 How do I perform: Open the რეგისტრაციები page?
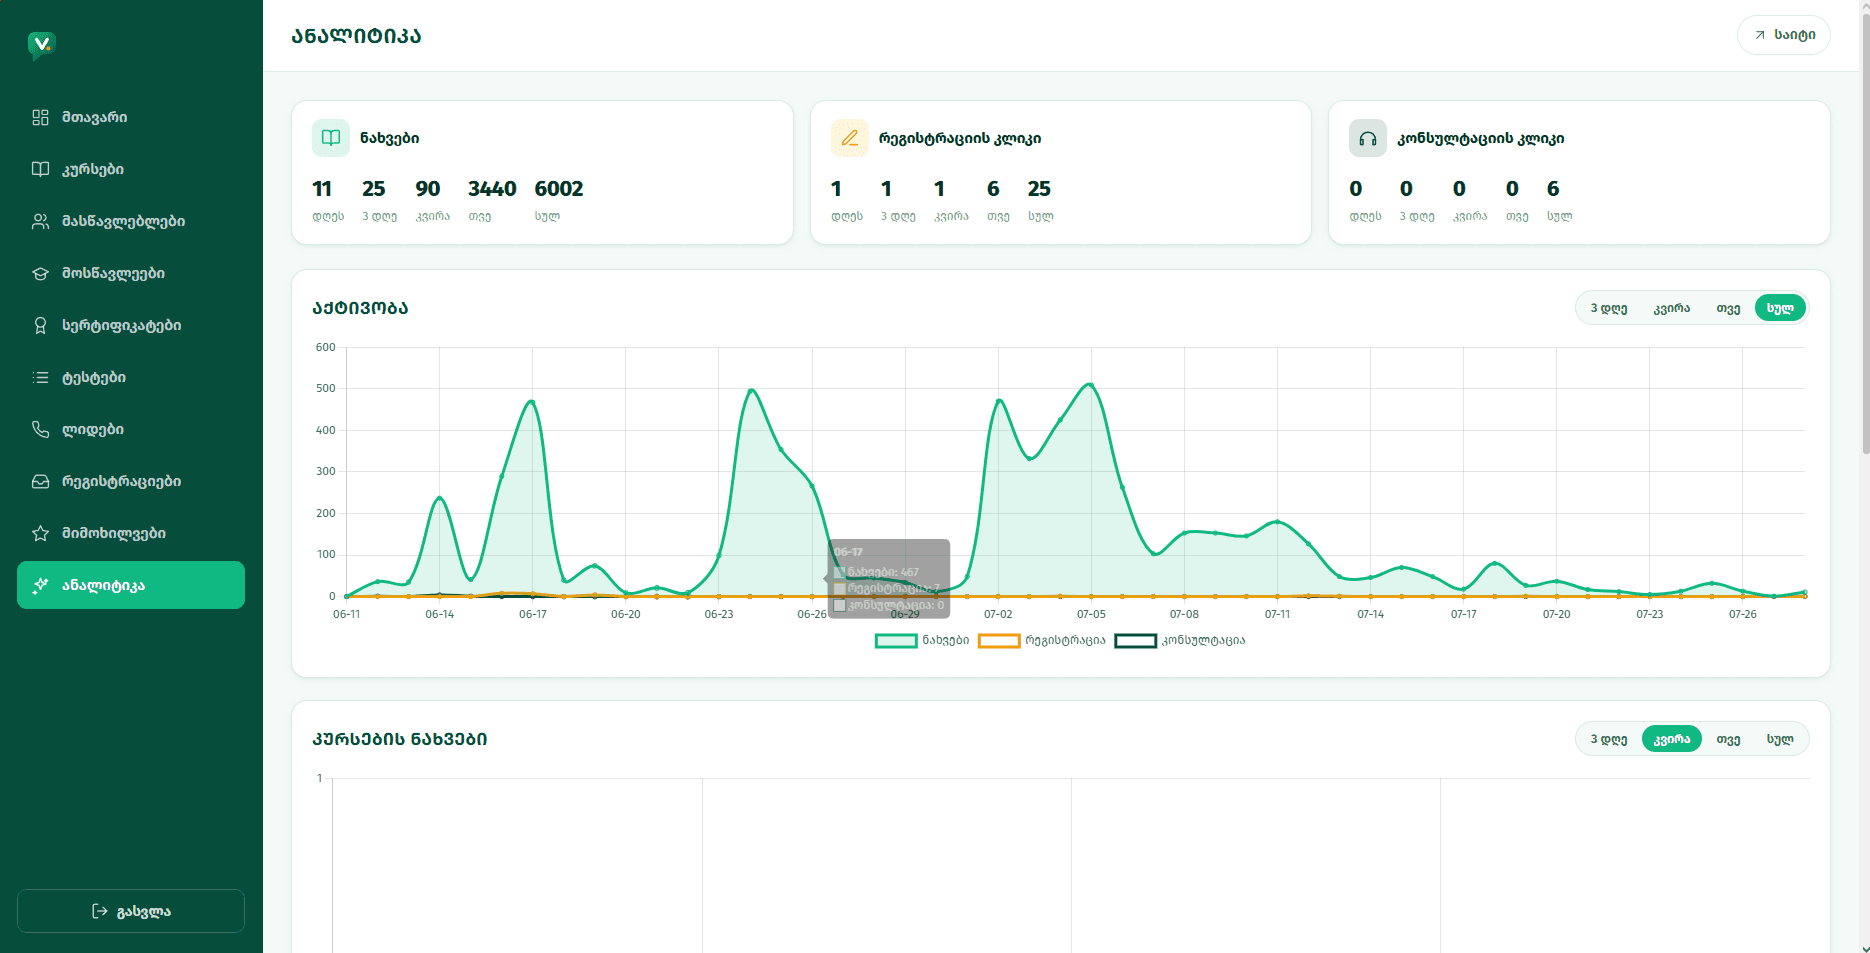131,481
